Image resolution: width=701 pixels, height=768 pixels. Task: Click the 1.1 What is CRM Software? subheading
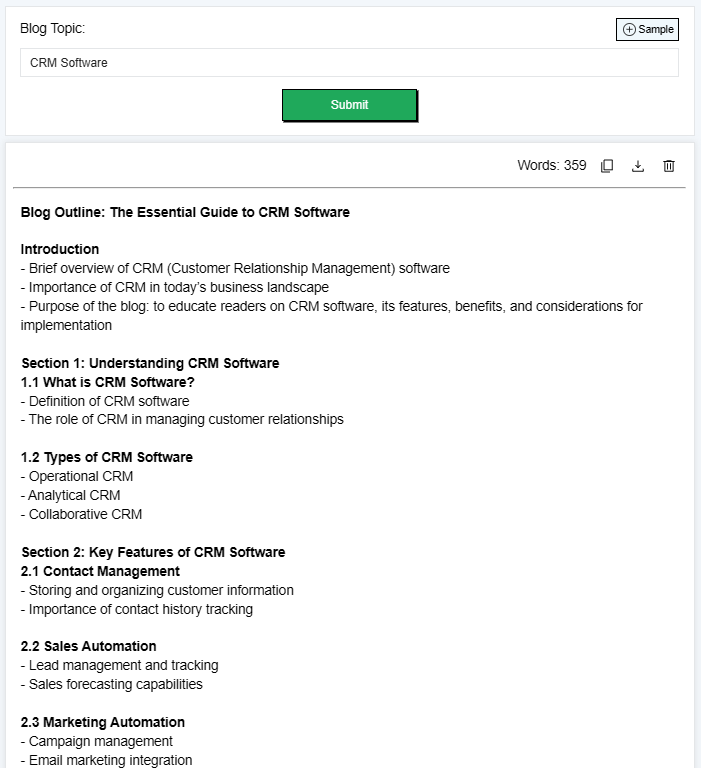tap(108, 382)
